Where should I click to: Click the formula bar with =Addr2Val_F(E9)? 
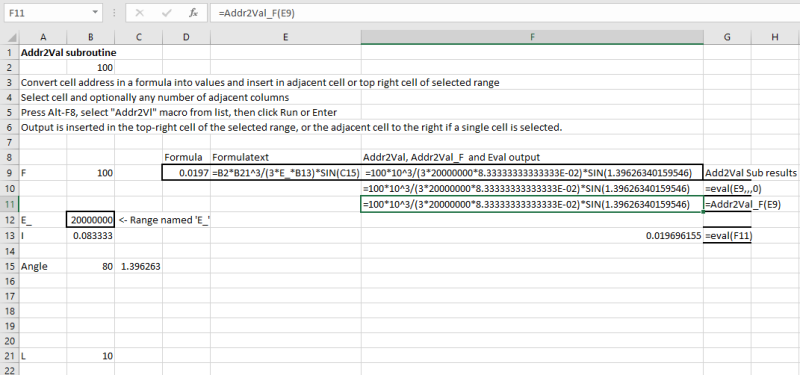504,13
